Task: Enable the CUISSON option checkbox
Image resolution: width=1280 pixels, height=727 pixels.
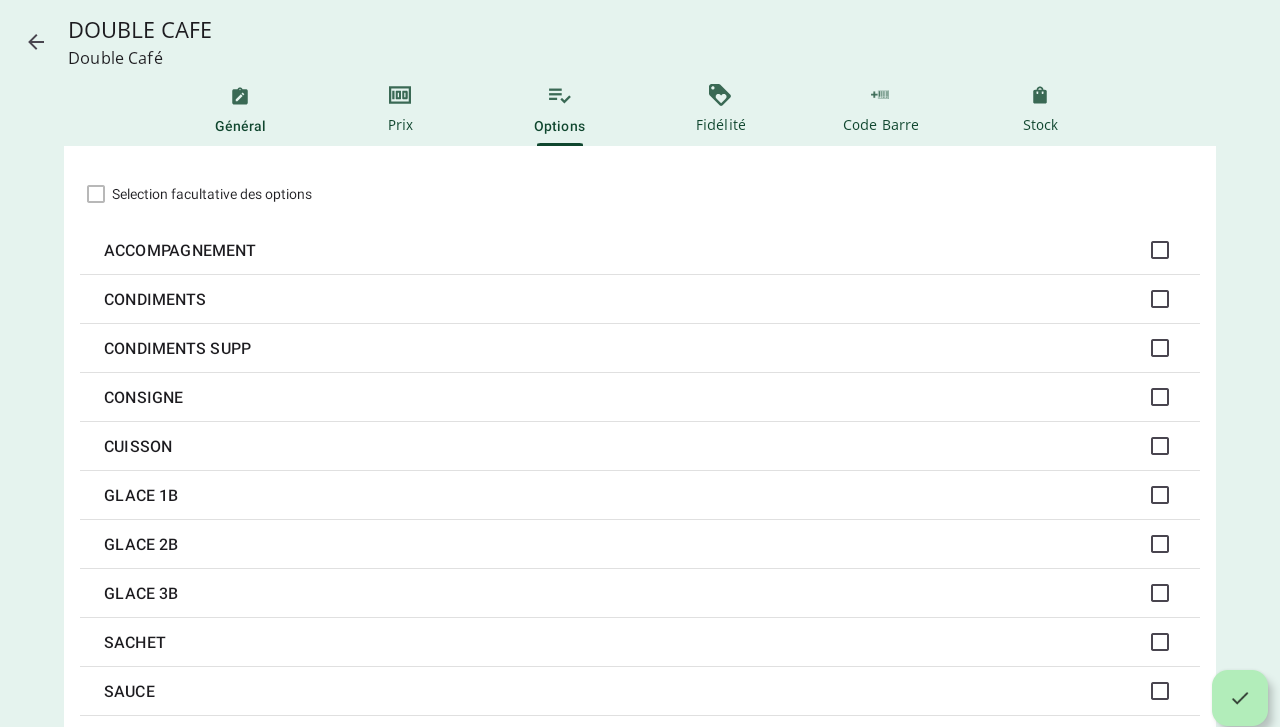Action: pos(1160,446)
